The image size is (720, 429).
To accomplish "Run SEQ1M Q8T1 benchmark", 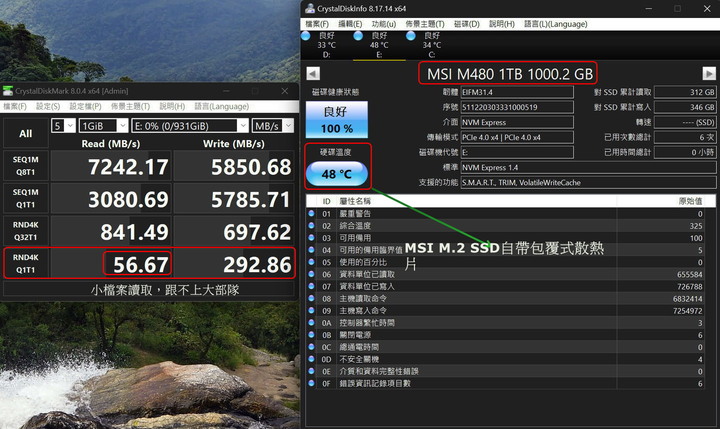I will pos(25,166).
